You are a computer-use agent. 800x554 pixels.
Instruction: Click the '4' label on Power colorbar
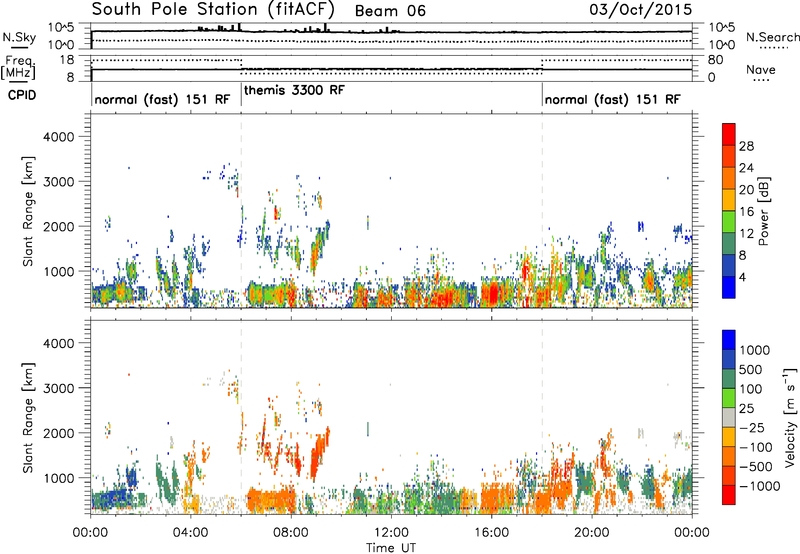(743, 278)
